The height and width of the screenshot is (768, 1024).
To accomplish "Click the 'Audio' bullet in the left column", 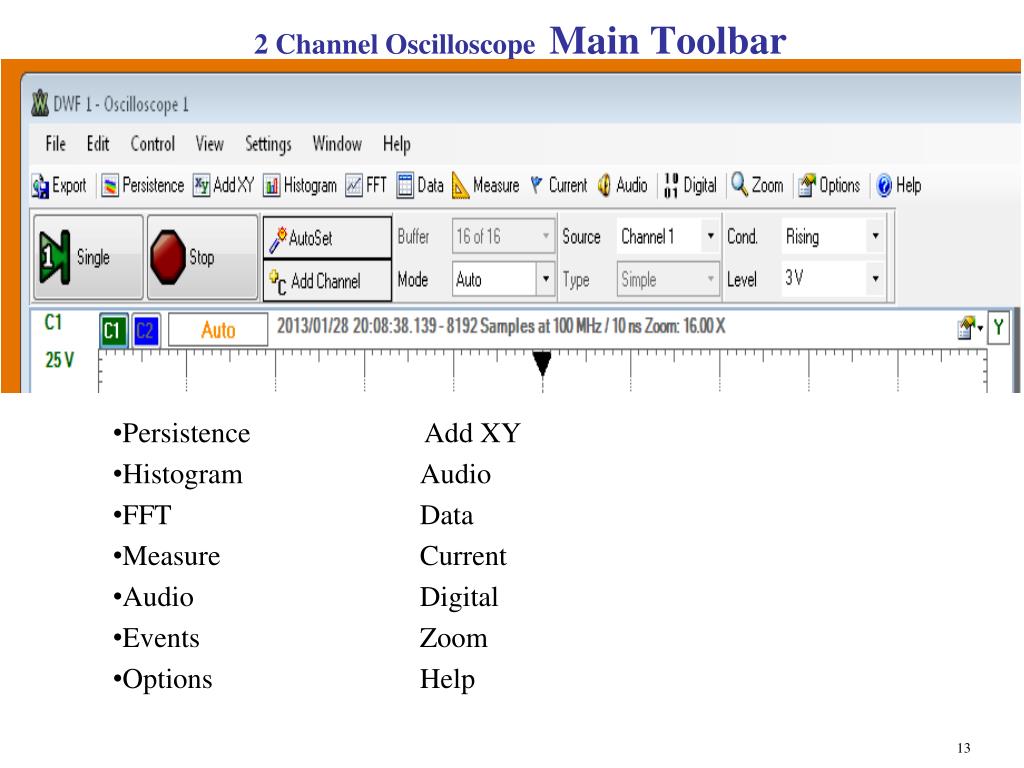I will click(153, 597).
